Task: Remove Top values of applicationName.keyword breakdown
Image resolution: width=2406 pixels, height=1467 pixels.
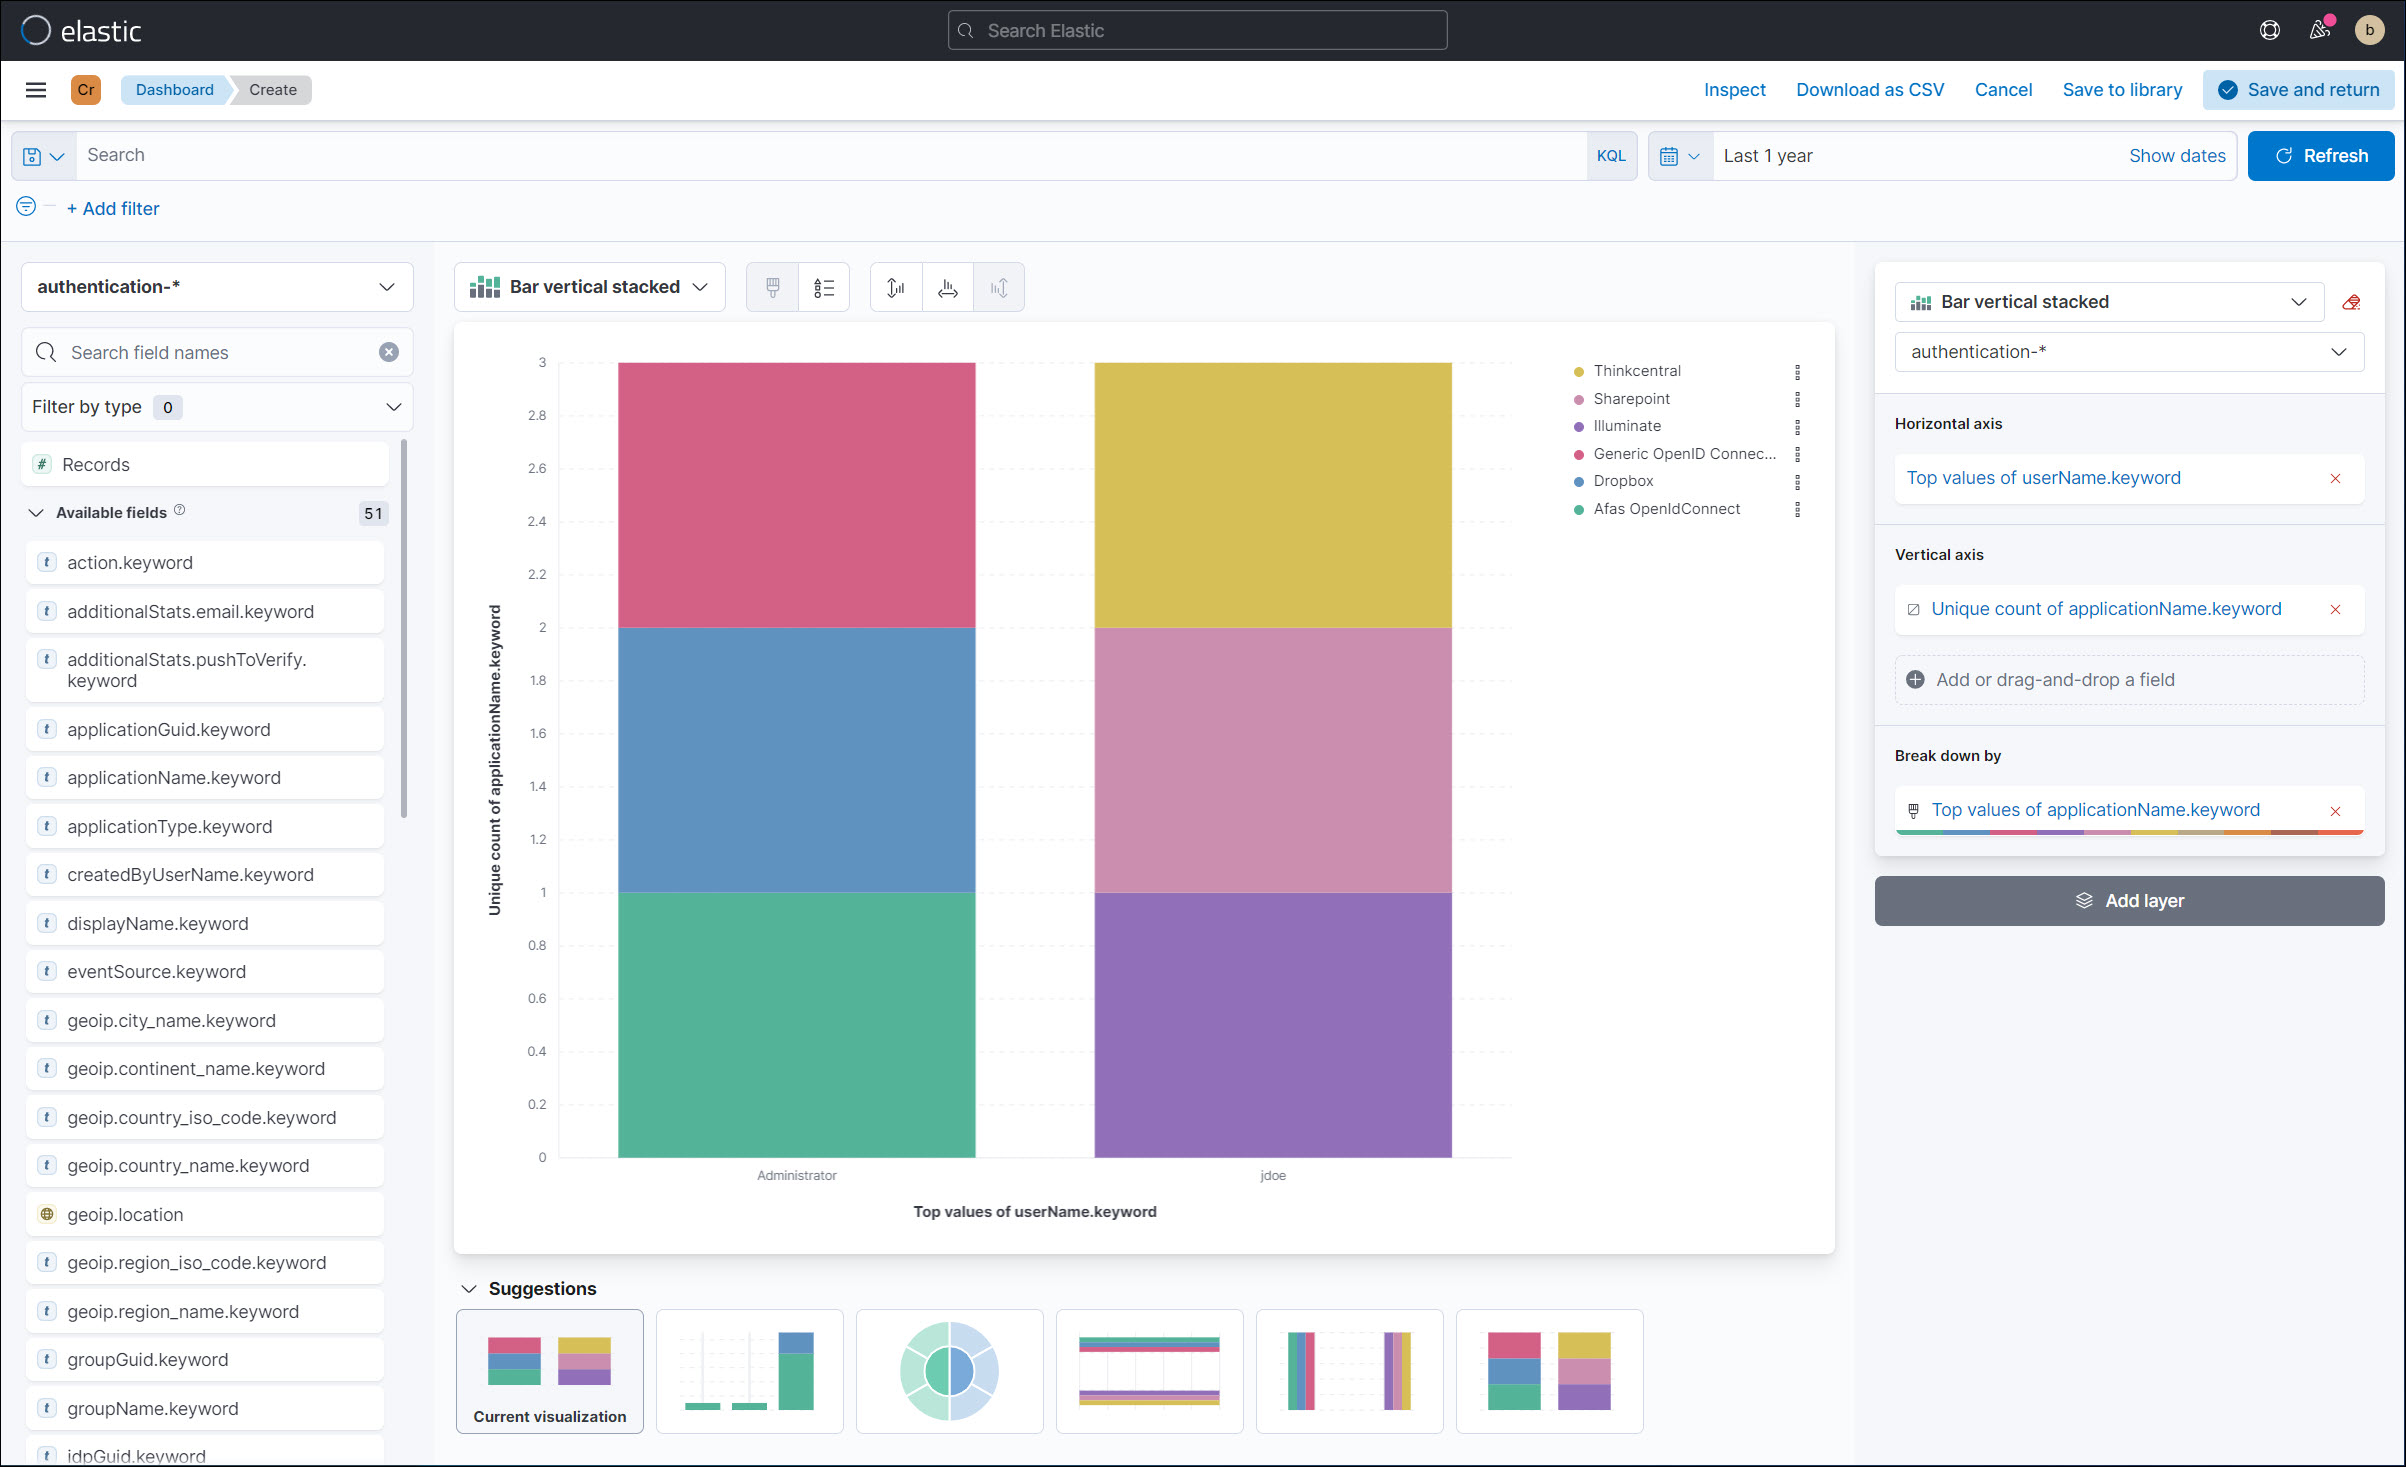Action: click(x=2336, y=811)
